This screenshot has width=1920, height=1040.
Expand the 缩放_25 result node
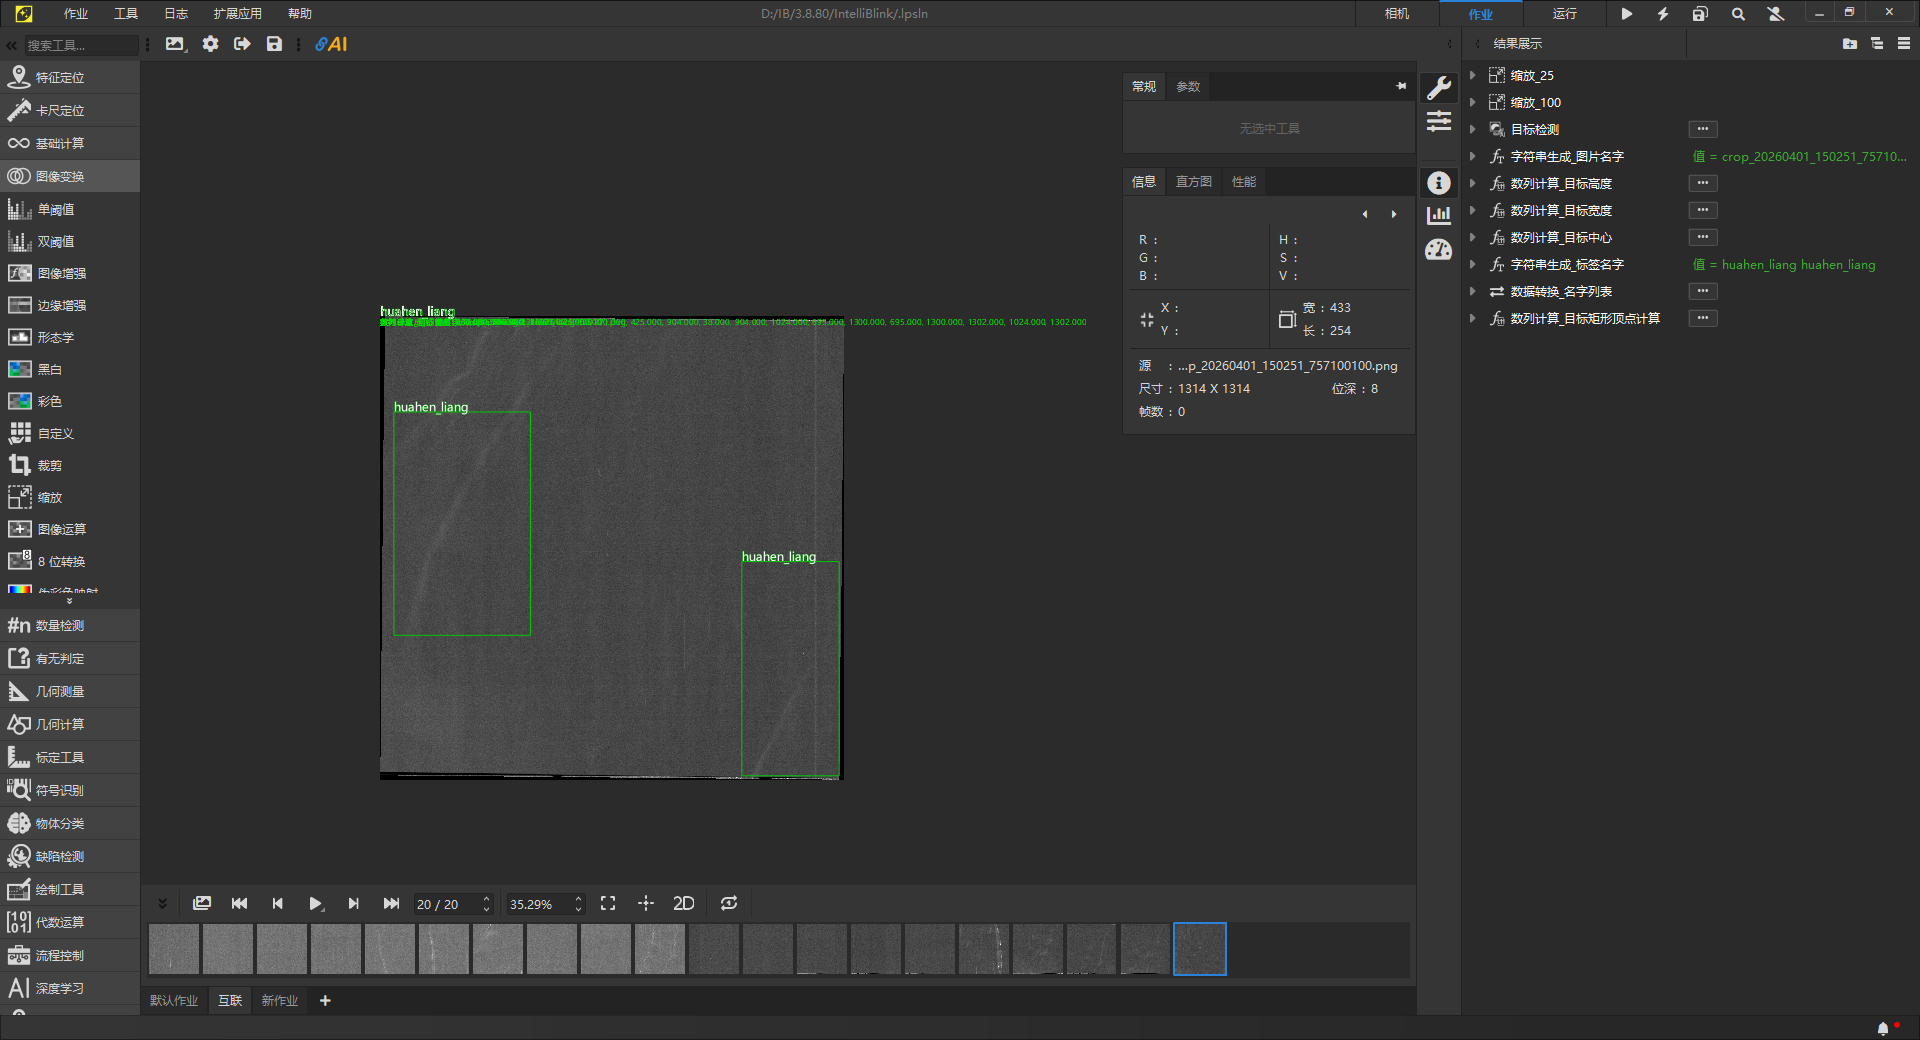click(x=1472, y=75)
